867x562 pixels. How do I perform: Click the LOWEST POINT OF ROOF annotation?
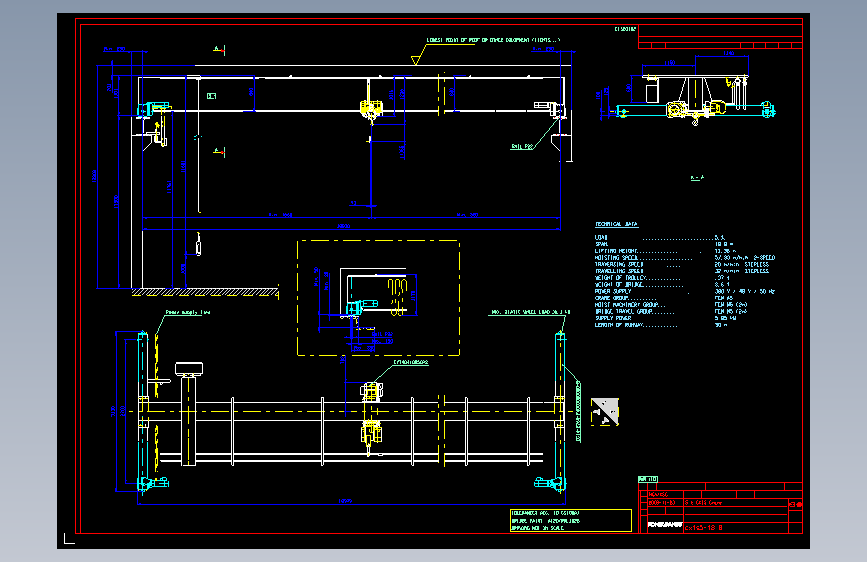[493, 40]
